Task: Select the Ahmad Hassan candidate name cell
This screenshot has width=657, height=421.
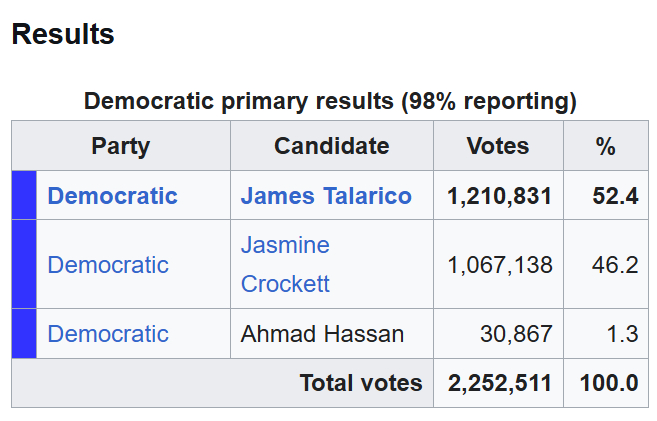Action: click(322, 334)
